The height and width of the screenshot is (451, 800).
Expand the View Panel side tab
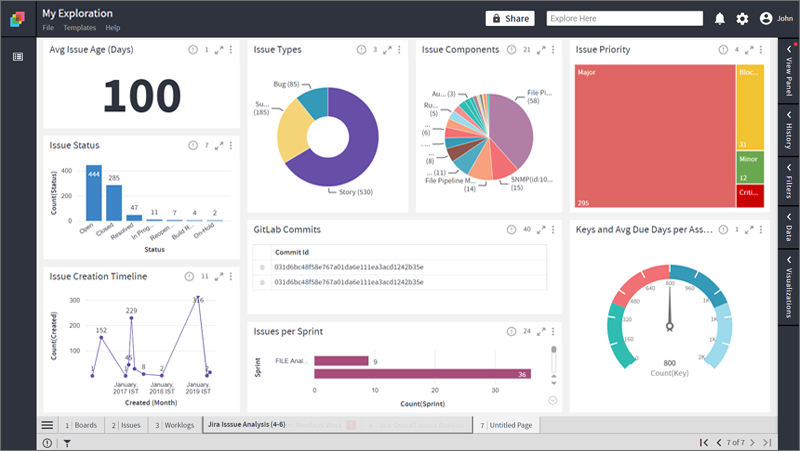789,71
